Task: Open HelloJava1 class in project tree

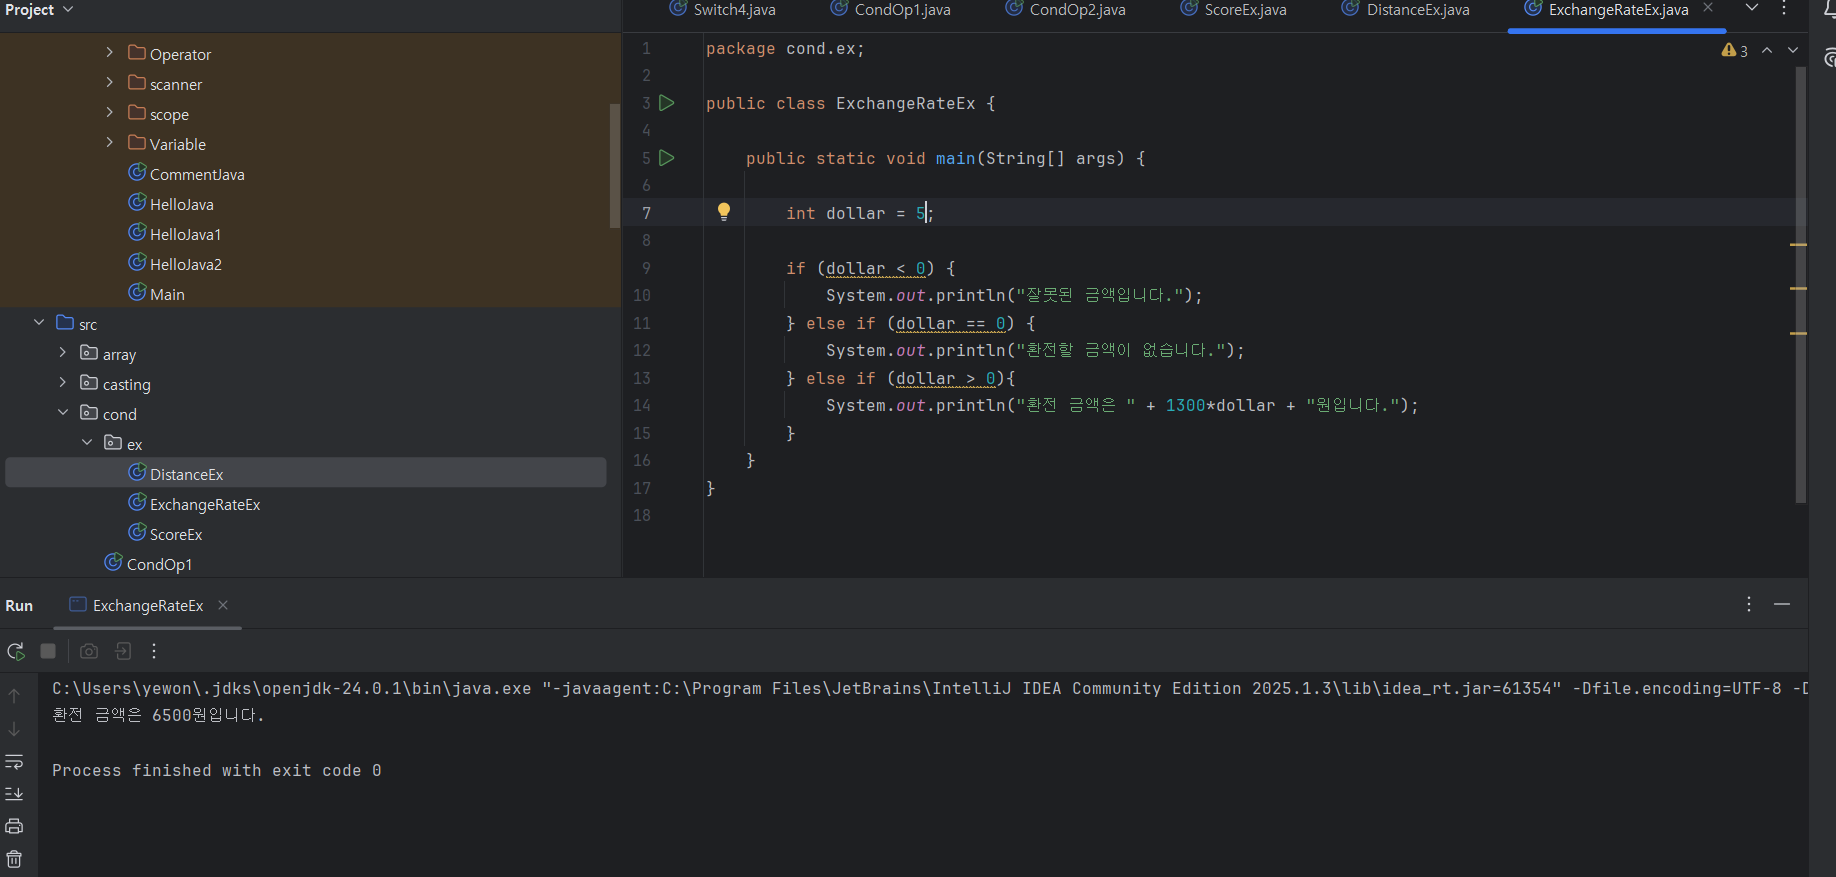Action: pos(175,233)
